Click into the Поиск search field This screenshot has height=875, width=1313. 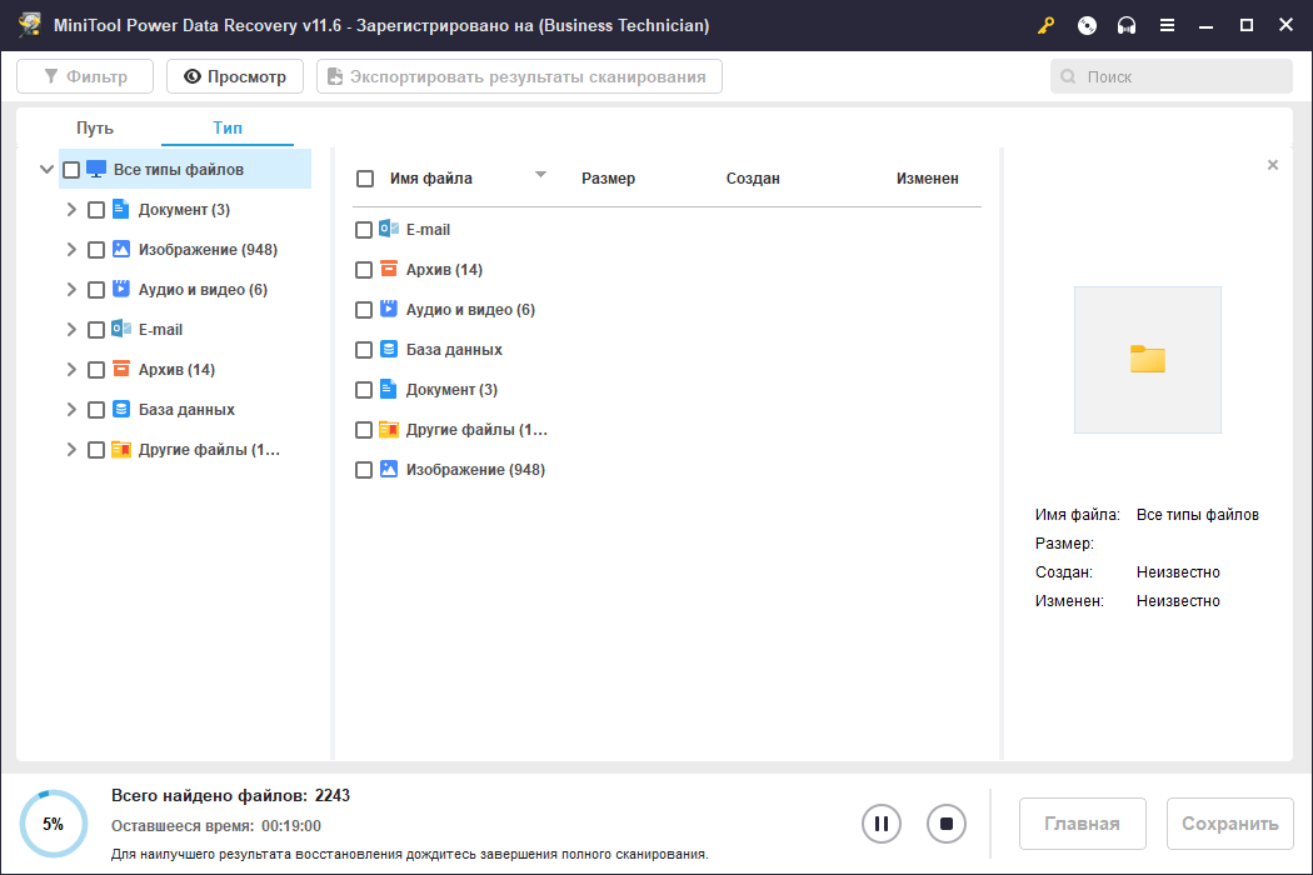tap(1171, 77)
